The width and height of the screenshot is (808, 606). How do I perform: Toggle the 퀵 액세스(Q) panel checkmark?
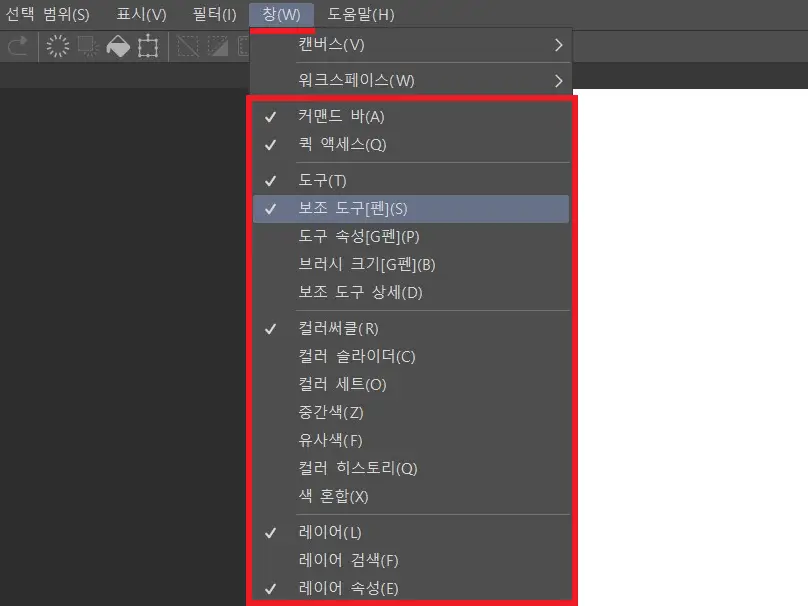coord(341,144)
